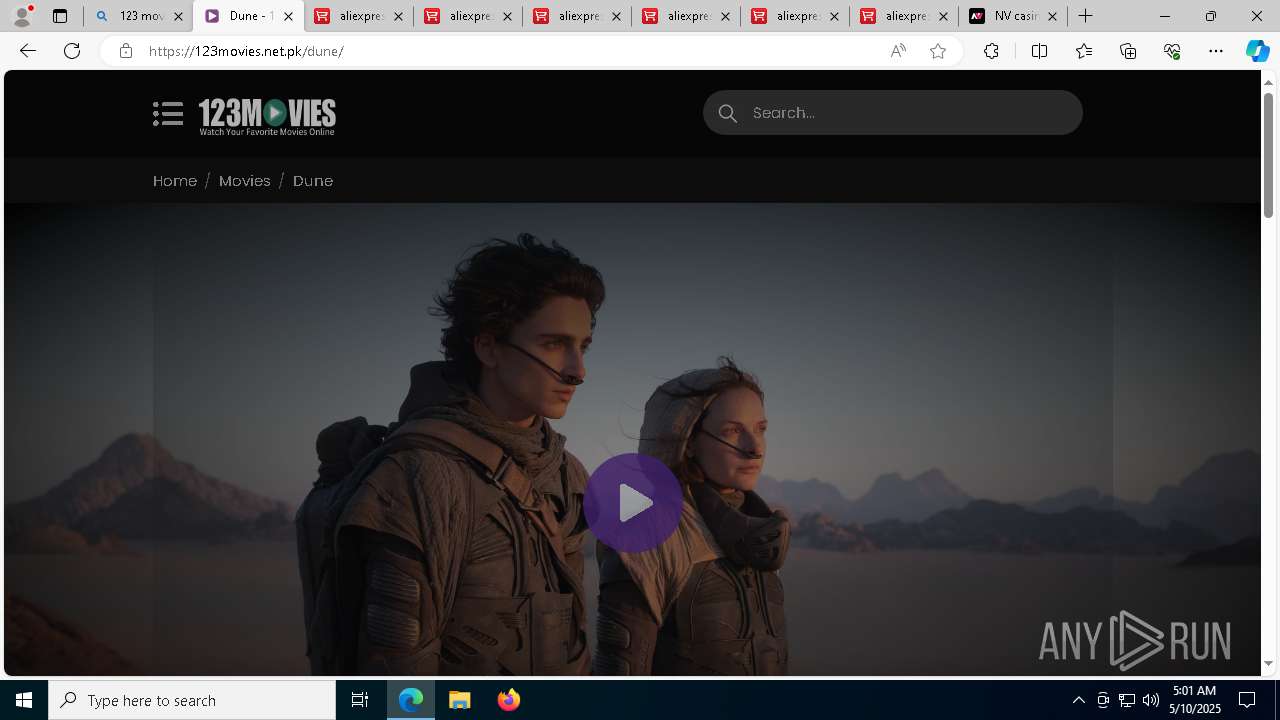The height and width of the screenshot is (720, 1280).
Task: Open the Copilot sidebar
Action: 1257,51
